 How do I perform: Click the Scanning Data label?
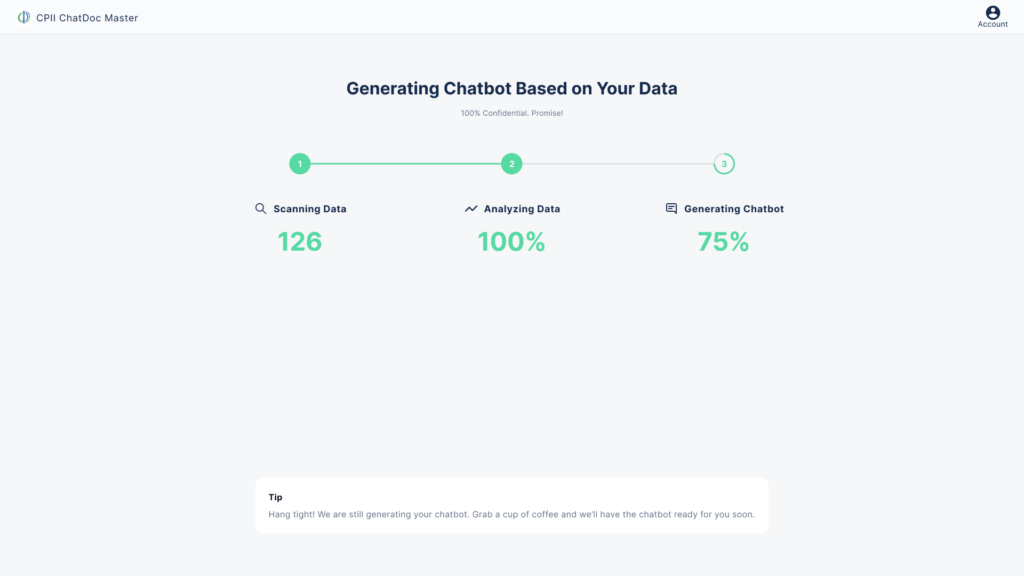(310, 209)
